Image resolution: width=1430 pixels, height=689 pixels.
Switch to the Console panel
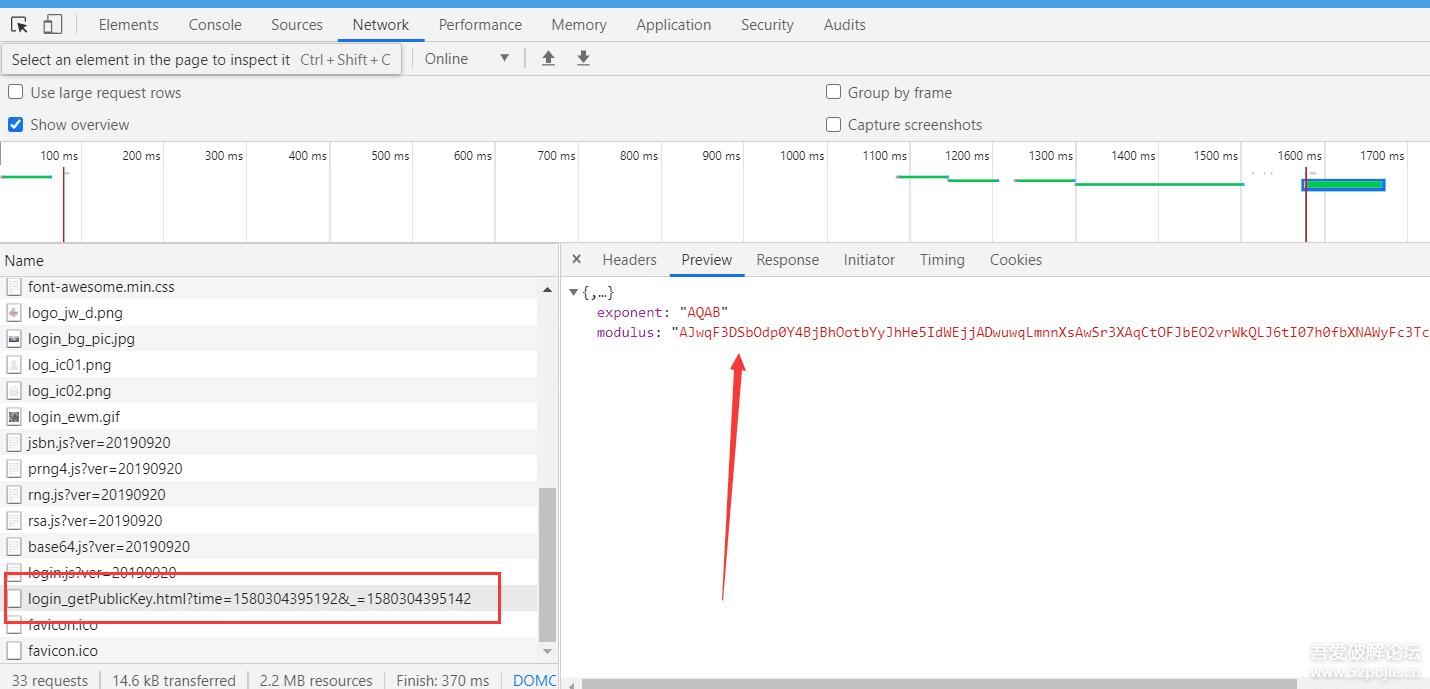click(x=214, y=24)
